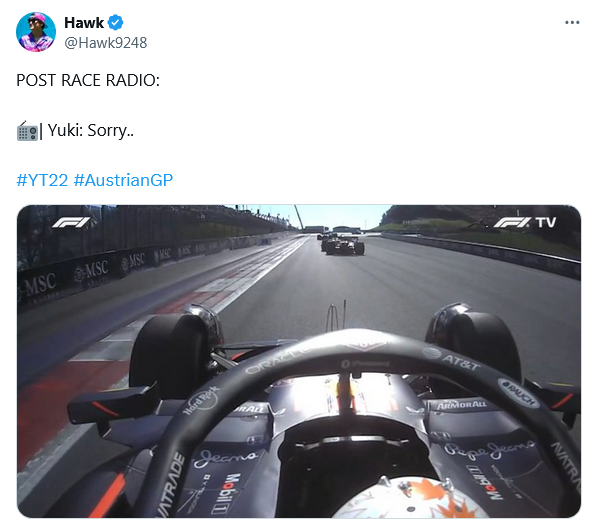This screenshot has height=531, width=598.
Task: Click the POST RACE RADIO text
Action: pyautogui.click(x=88, y=80)
